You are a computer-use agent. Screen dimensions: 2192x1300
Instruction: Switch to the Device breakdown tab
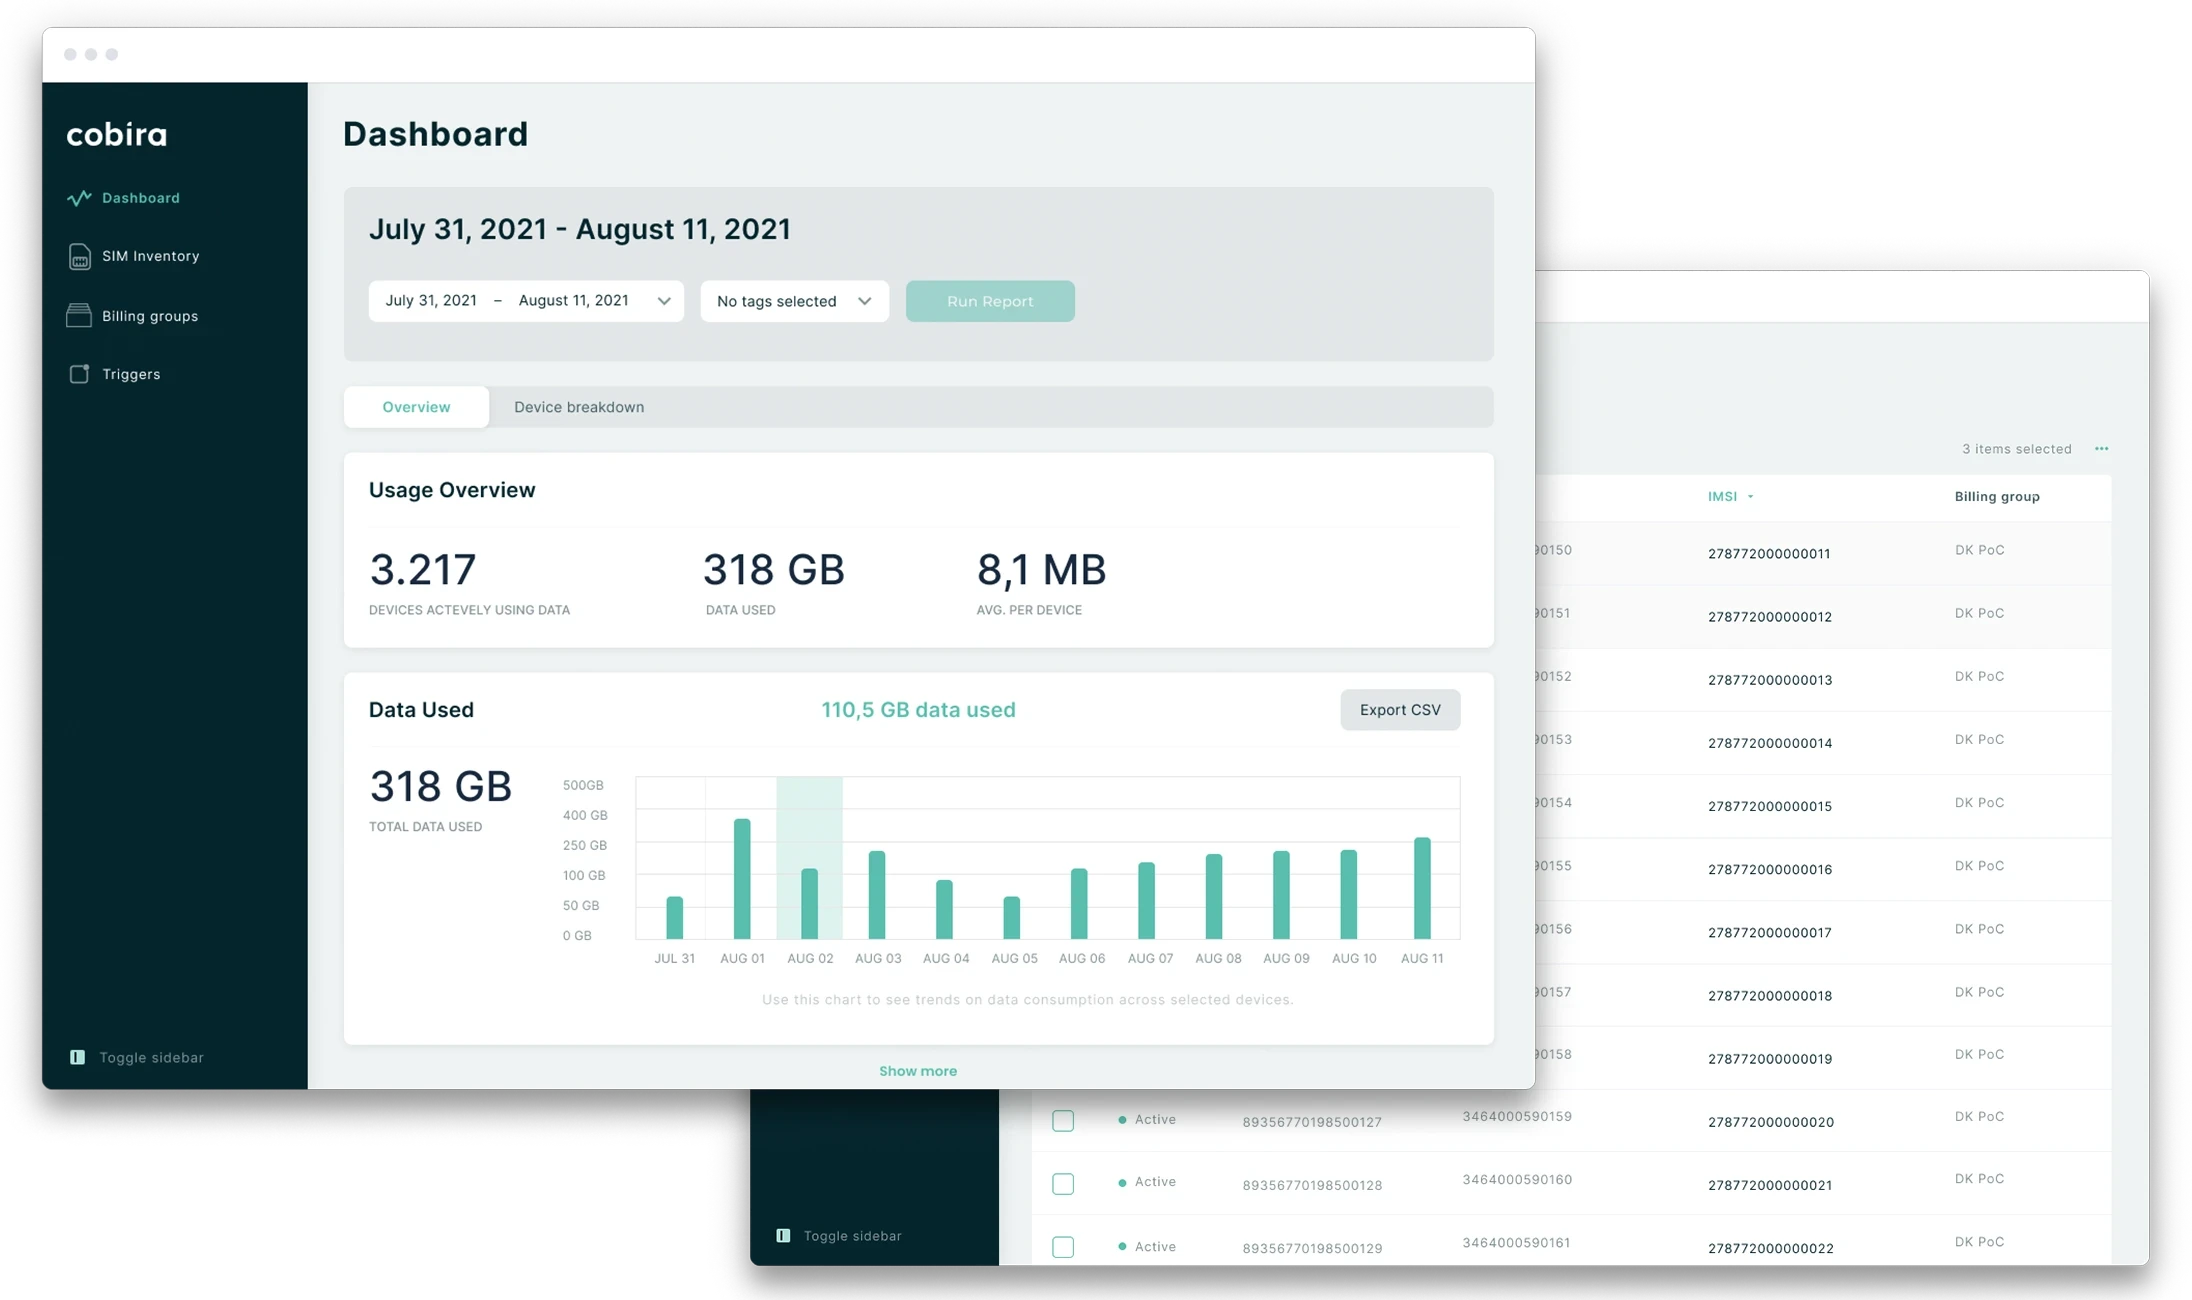(x=579, y=407)
